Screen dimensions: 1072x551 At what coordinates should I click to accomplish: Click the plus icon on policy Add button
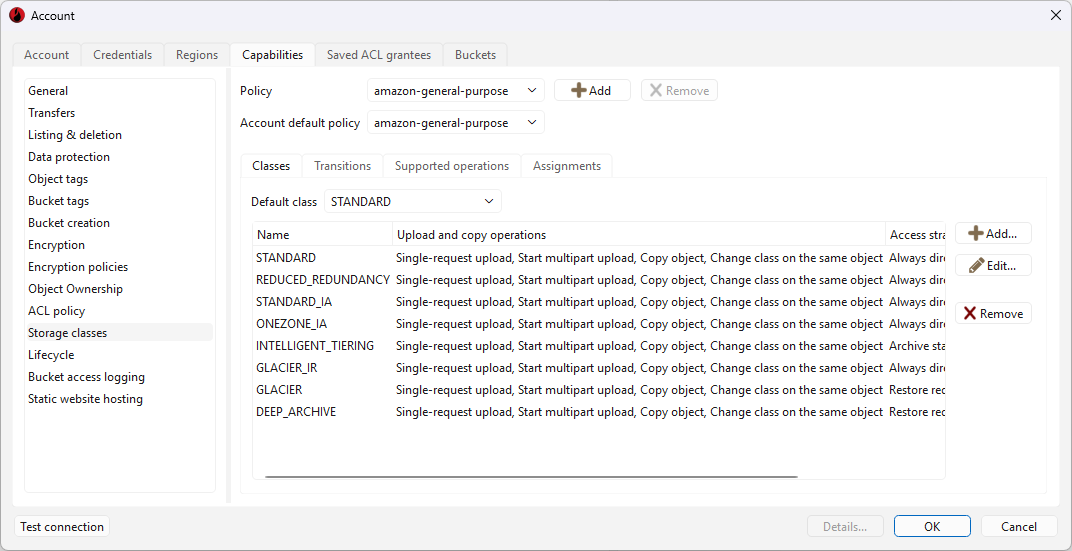coord(578,90)
